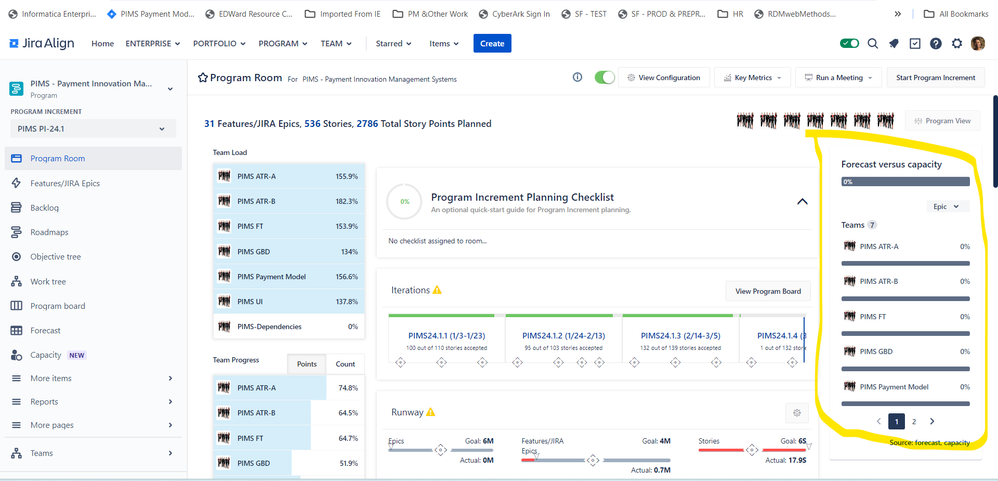Expand Reports in the sidebar
The height and width of the screenshot is (481, 998).
click(x=92, y=401)
